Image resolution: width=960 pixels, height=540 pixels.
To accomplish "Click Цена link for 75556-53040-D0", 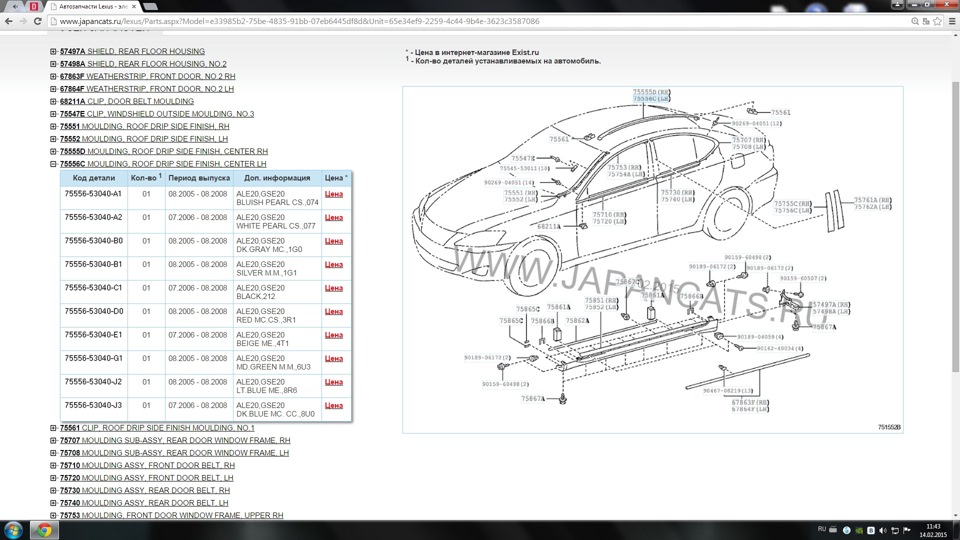I will (334, 312).
